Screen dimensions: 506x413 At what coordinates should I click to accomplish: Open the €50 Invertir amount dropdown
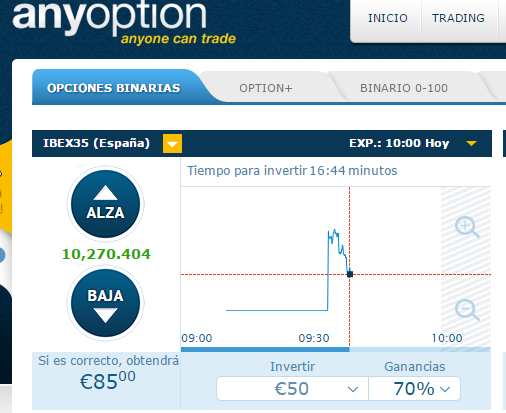[292, 389]
